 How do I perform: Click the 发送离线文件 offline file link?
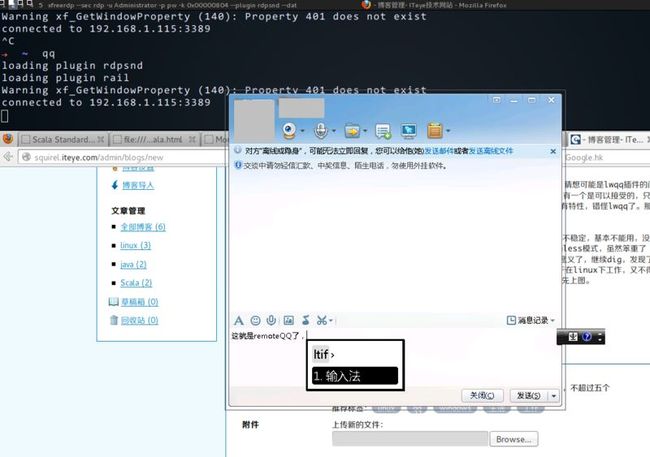click(x=491, y=151)
